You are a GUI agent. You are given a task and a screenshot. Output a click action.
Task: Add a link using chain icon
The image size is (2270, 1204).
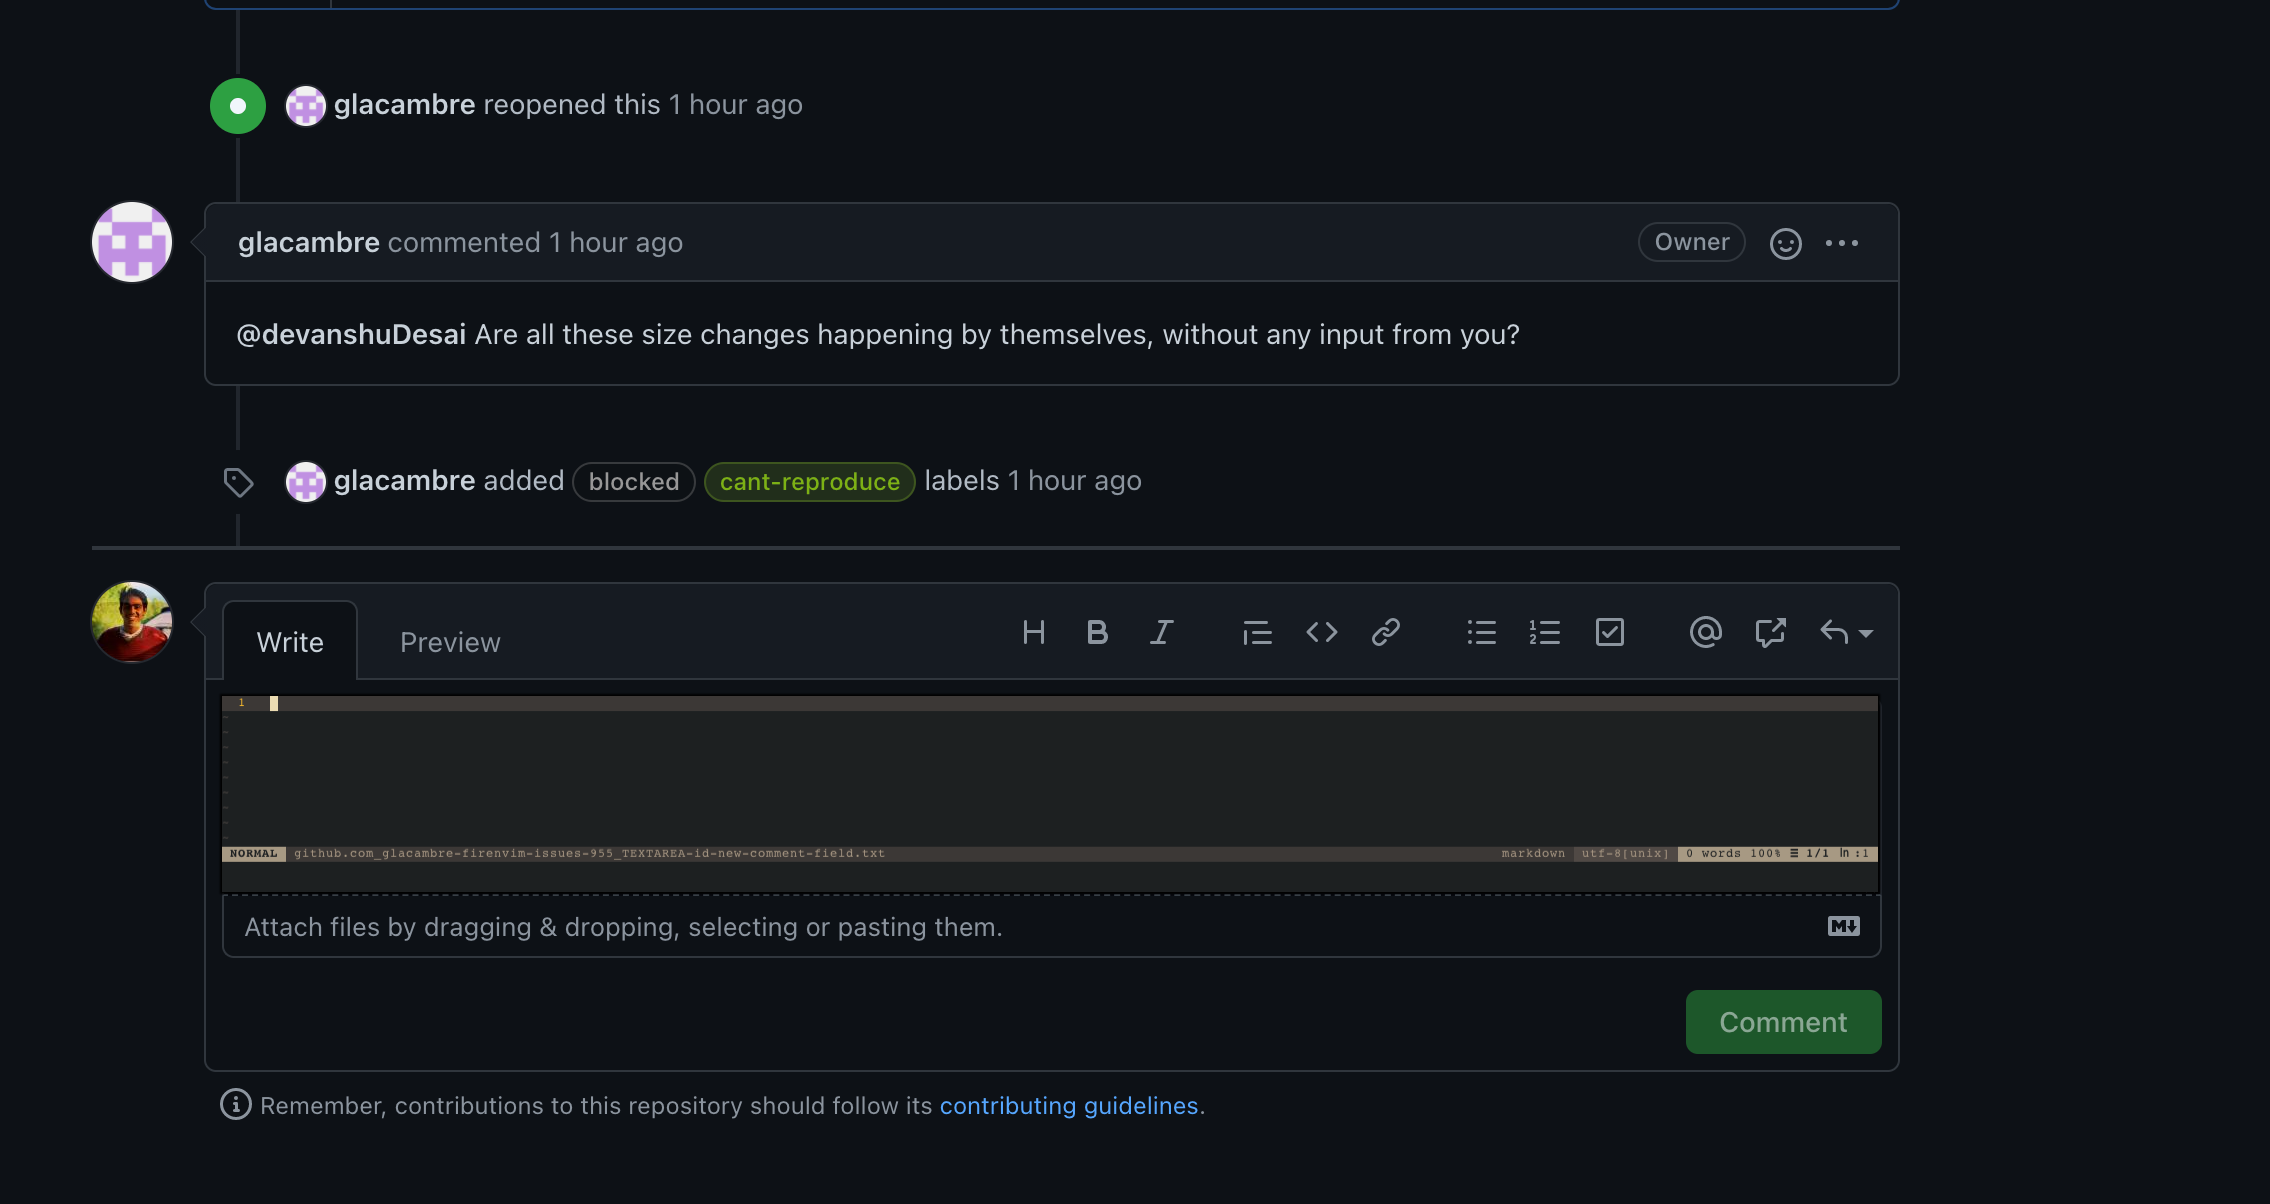point(1385,632)
